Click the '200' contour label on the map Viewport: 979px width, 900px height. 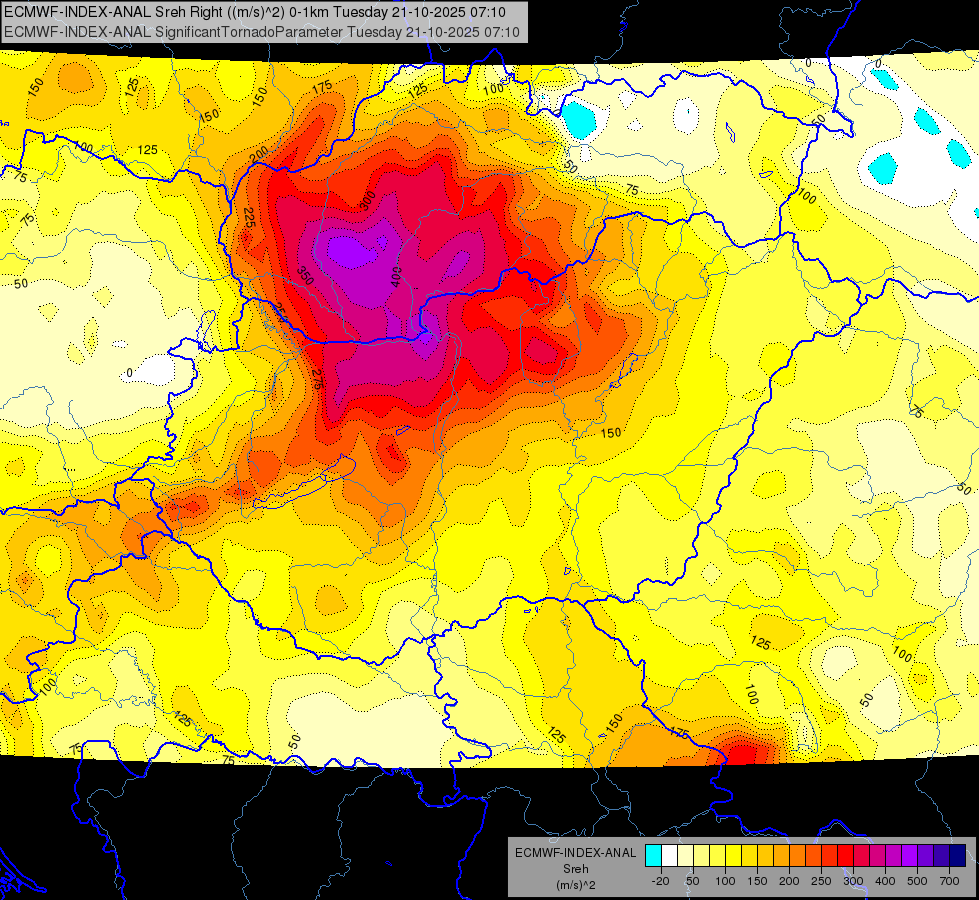click(258, 153)
